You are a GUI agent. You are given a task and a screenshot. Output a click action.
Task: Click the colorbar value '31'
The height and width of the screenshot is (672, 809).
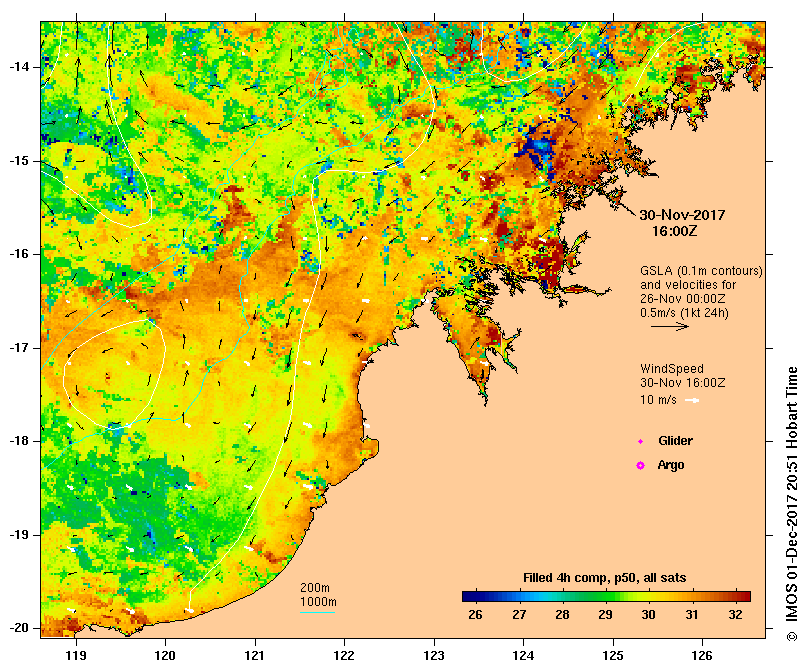pyautogui.click(x=692, y=615)
